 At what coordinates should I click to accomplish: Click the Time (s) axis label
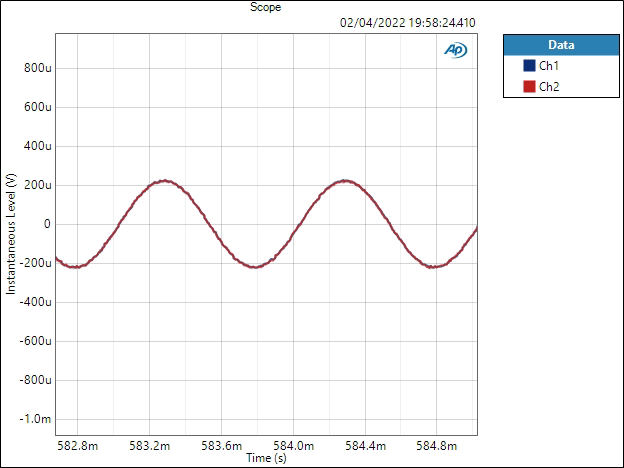coord(266,458)
